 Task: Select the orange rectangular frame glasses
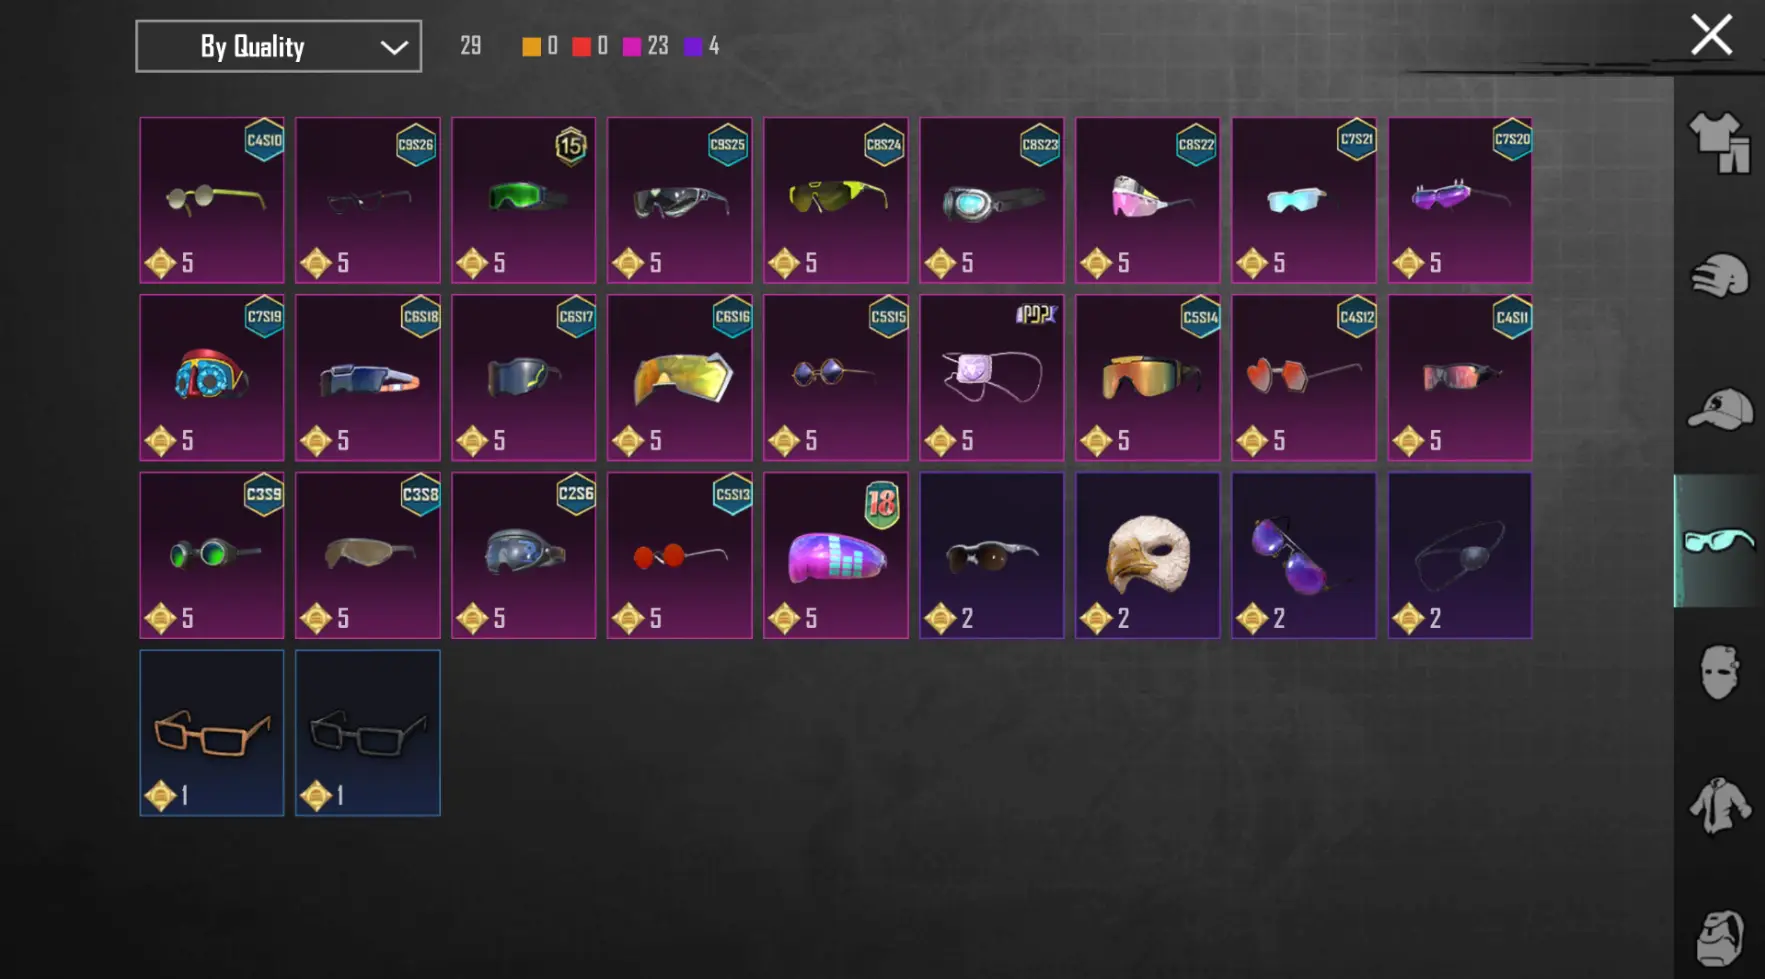coord(212,733)
